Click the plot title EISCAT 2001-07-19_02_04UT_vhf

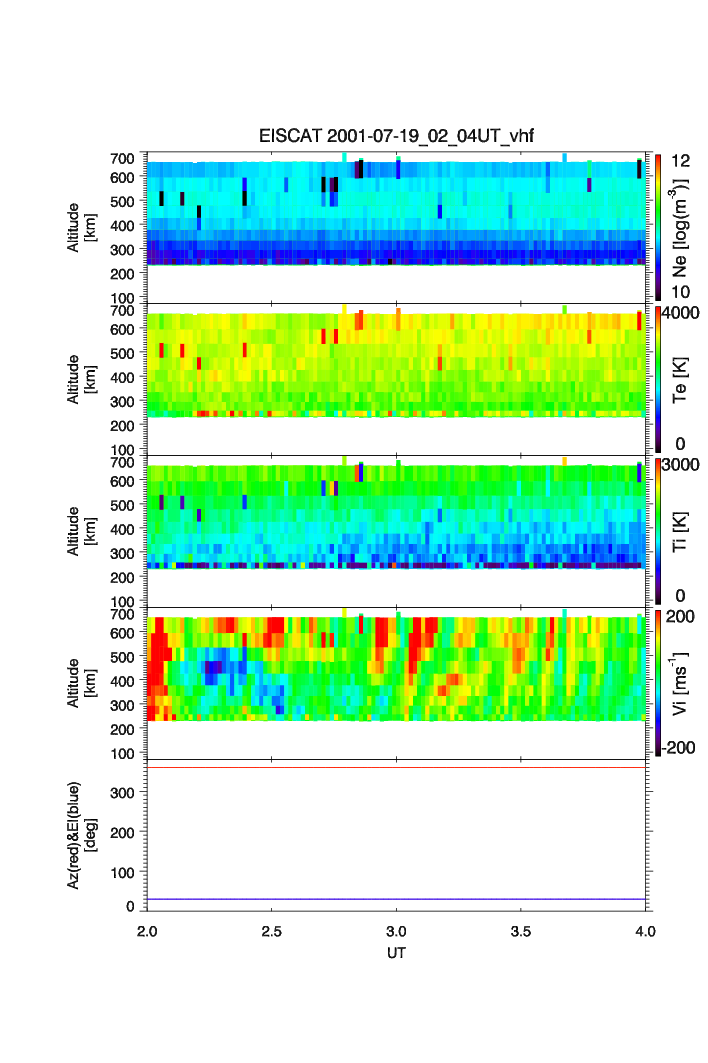397,137
